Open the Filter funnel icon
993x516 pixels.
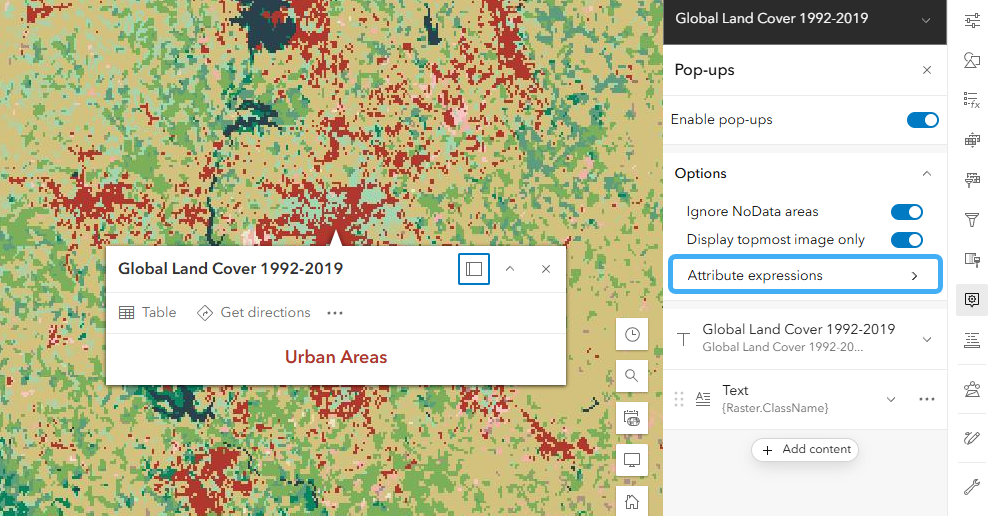972,220
